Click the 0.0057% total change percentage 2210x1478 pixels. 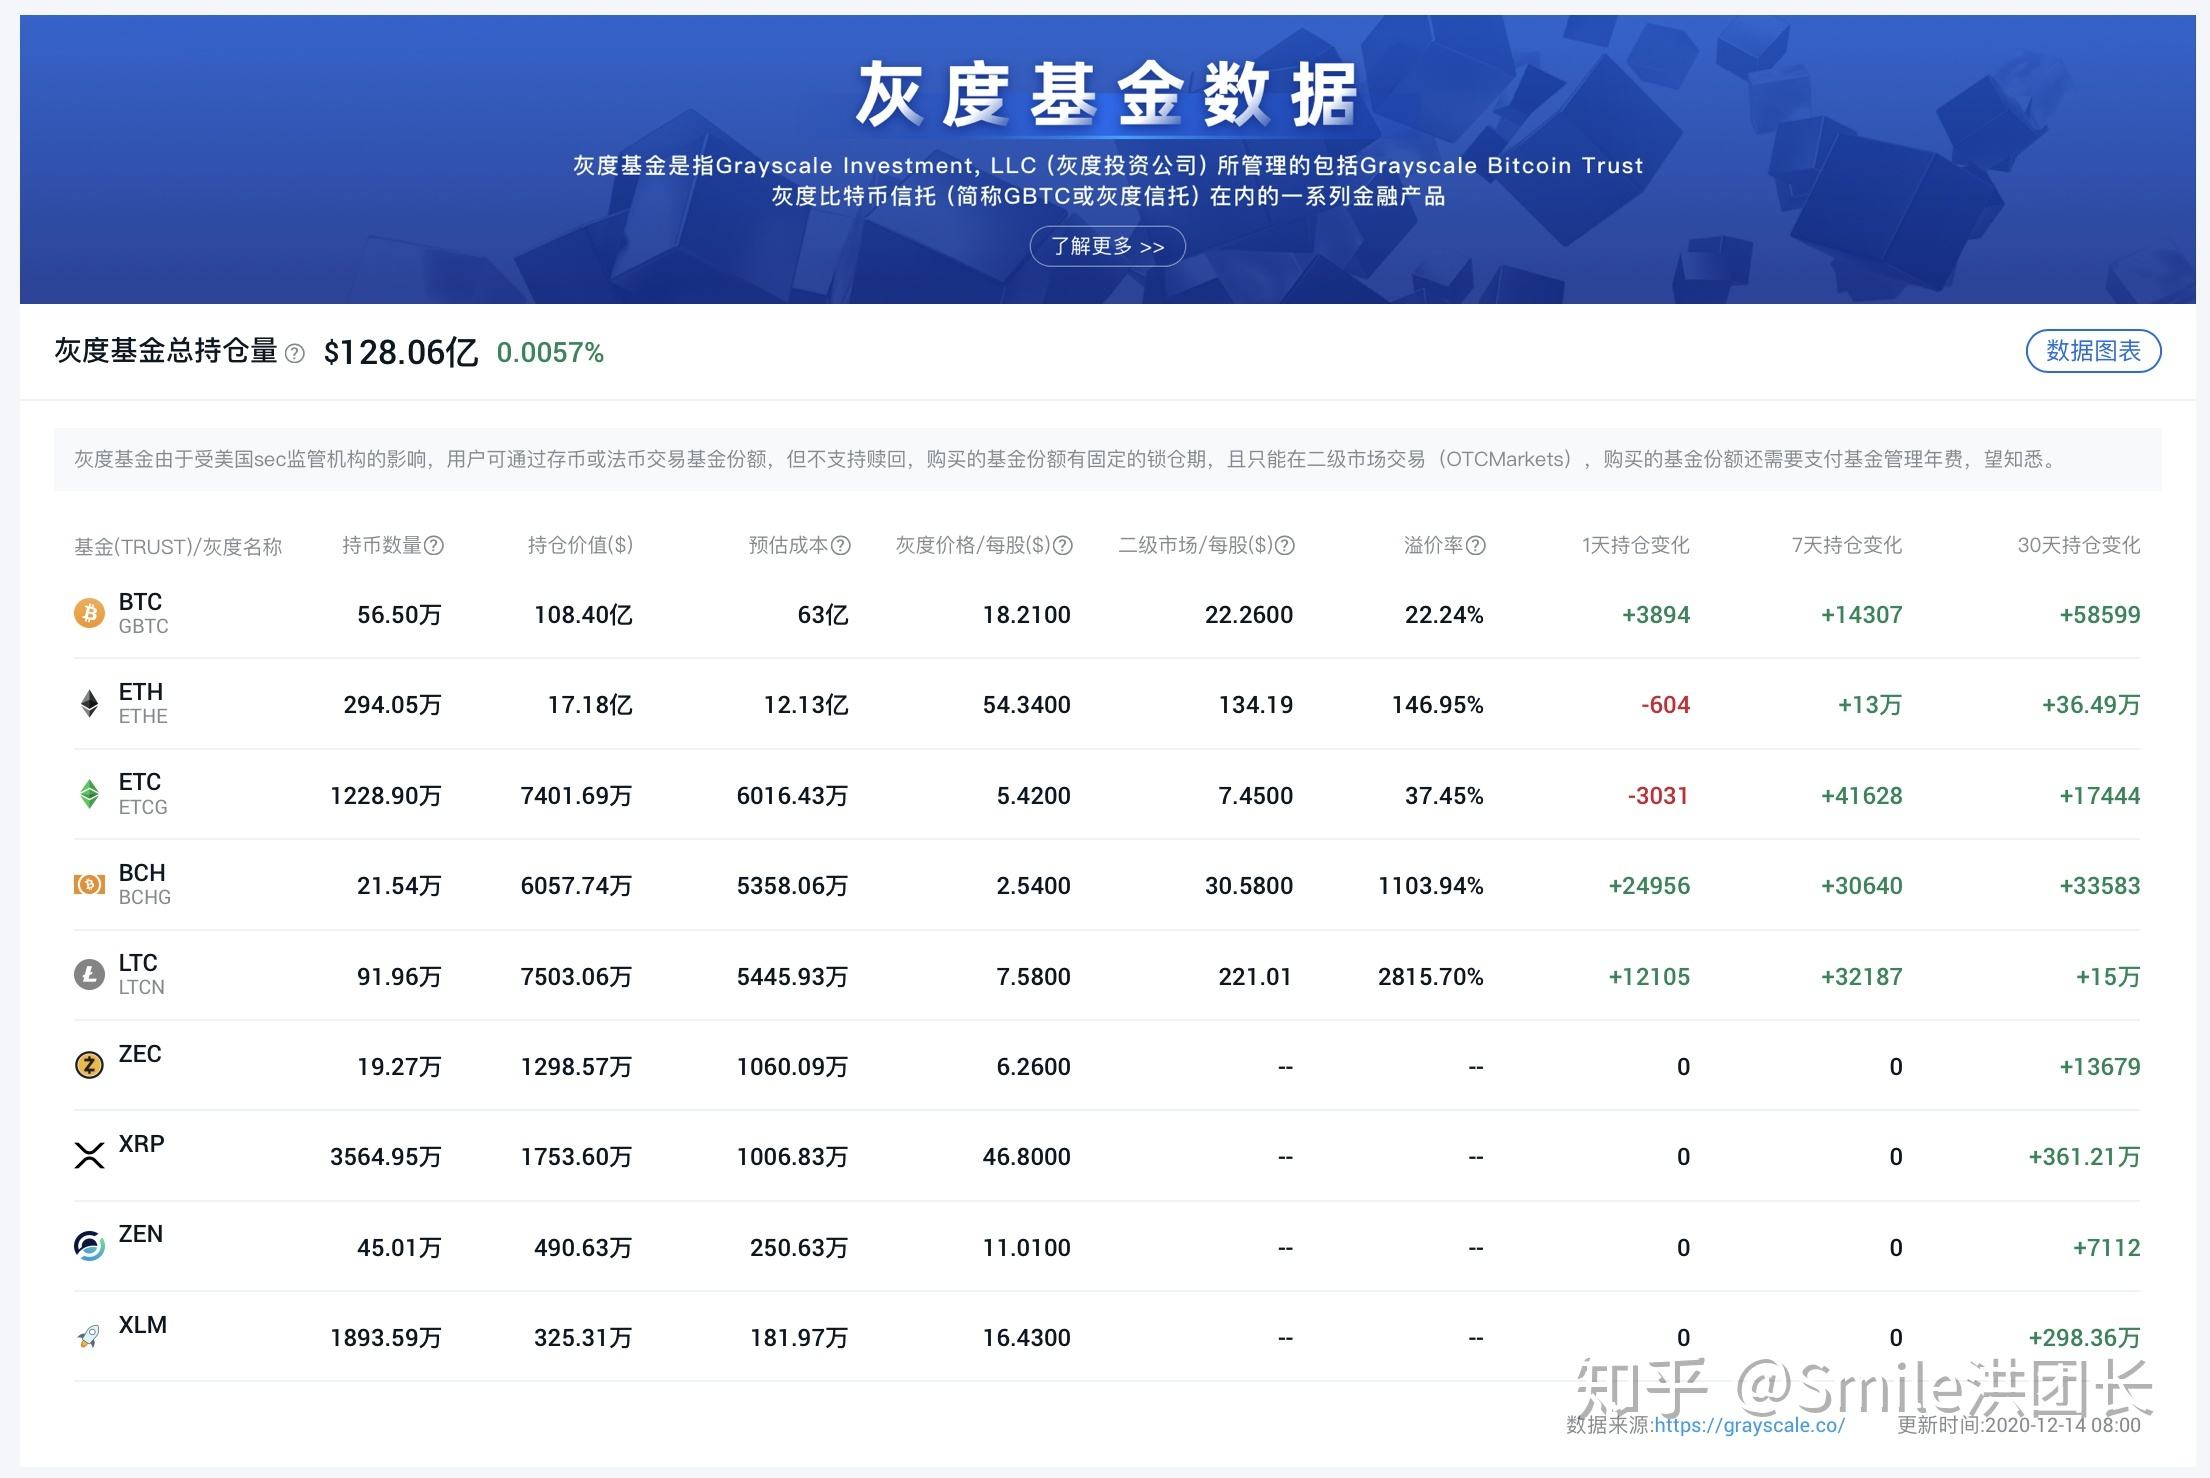(550, 353)
